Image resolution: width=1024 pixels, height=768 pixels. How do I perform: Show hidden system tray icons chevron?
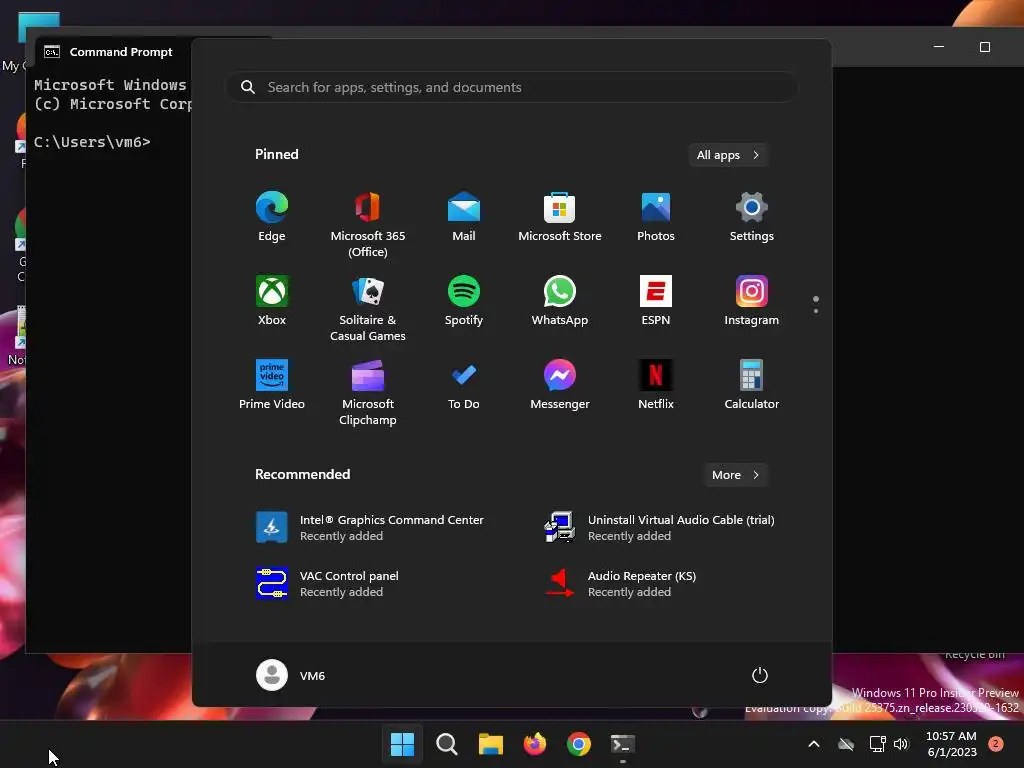pyautogui.click(x=814, y=744)
